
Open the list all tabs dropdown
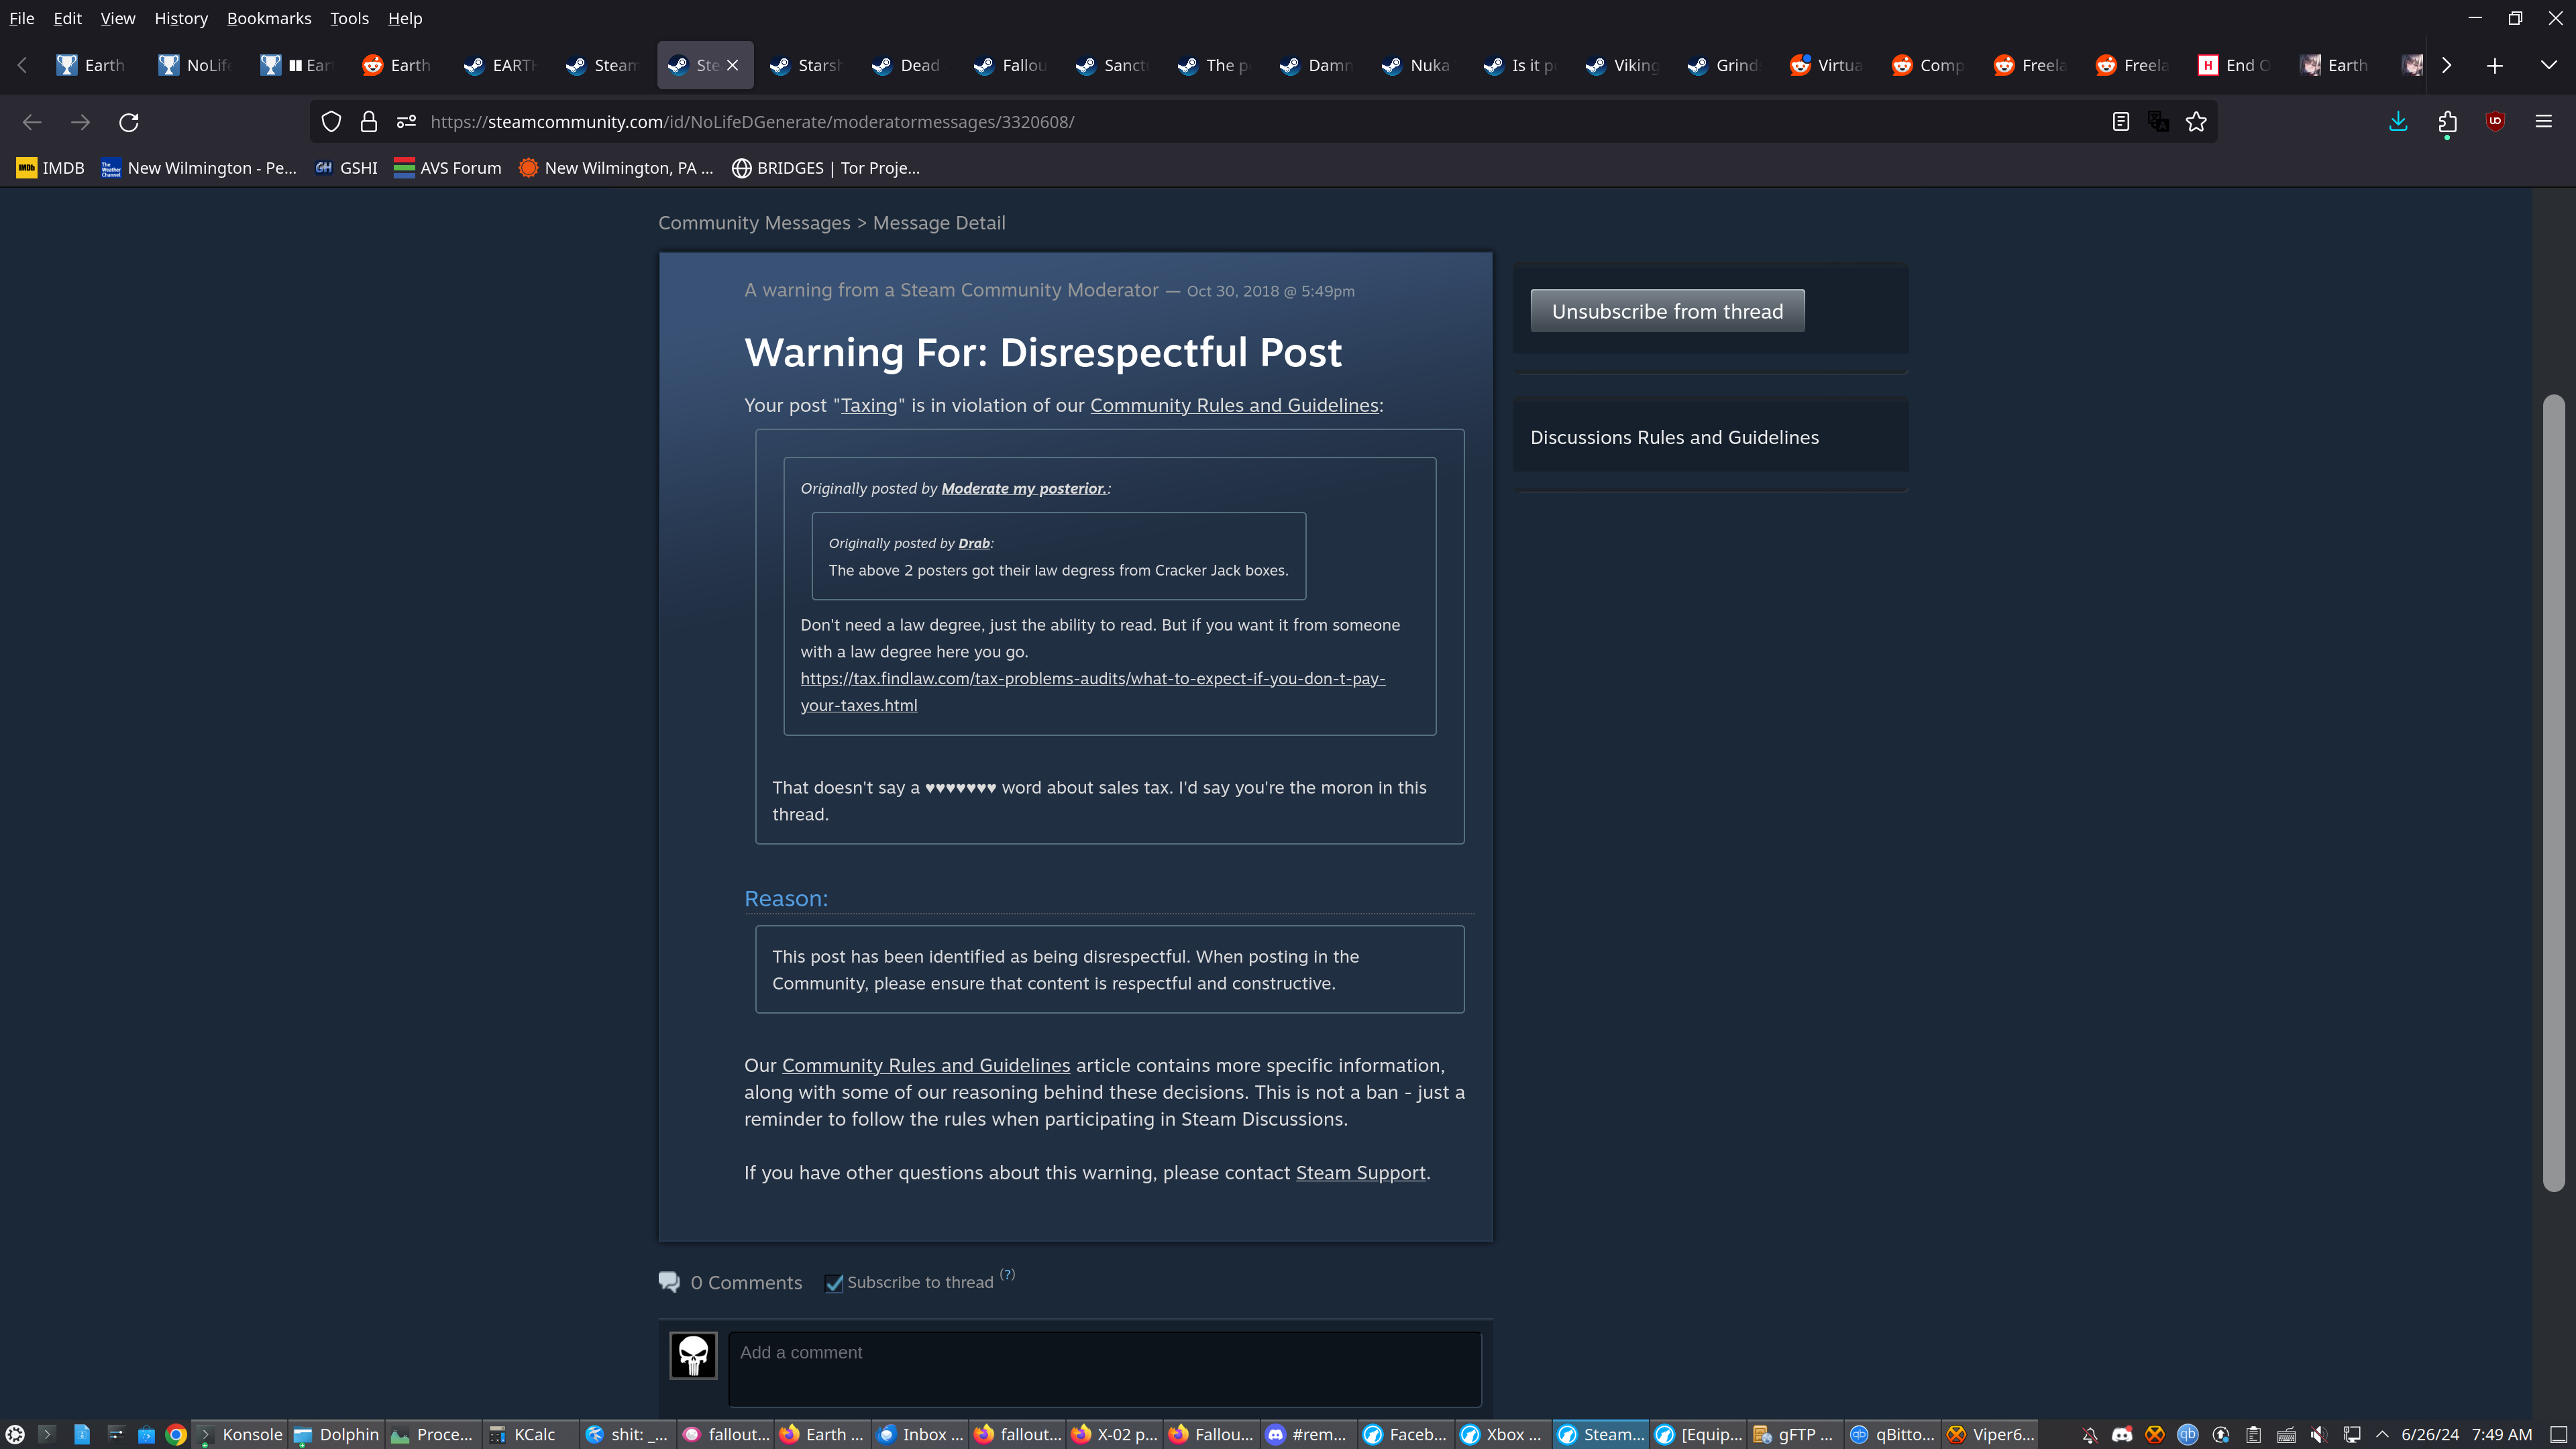[x=2548, y=65]
